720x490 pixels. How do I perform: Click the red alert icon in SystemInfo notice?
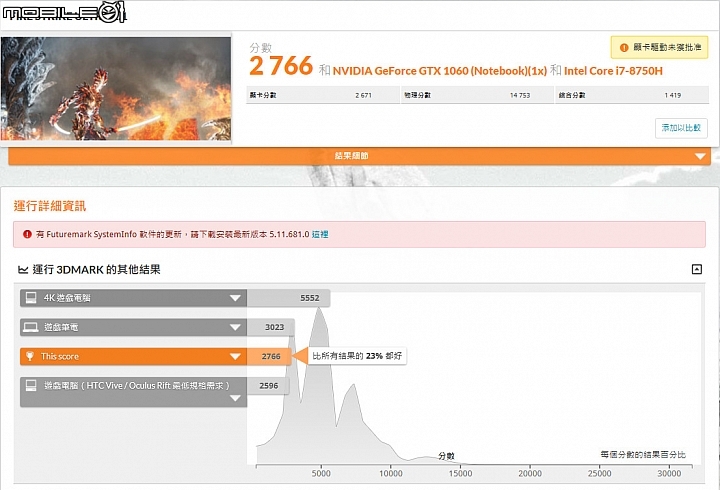(x=27, y=234)
